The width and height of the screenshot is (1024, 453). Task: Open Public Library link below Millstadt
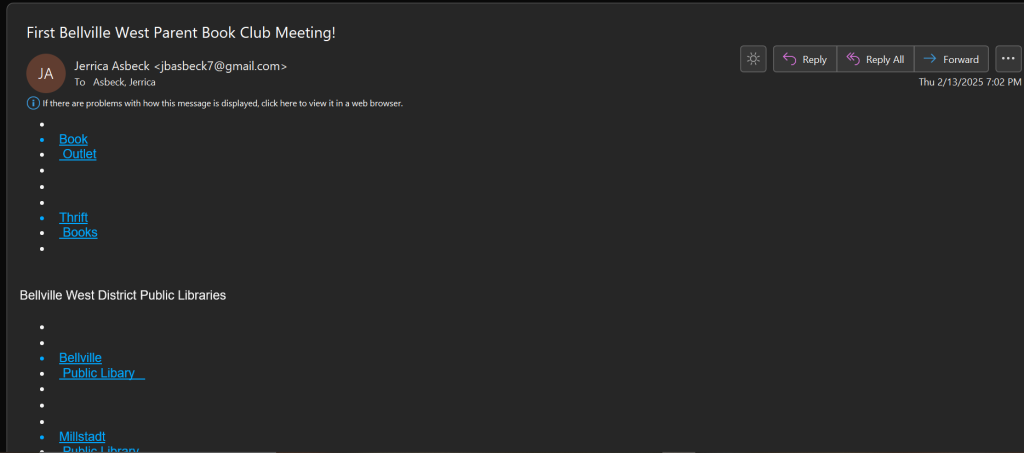tap(99, 449)
